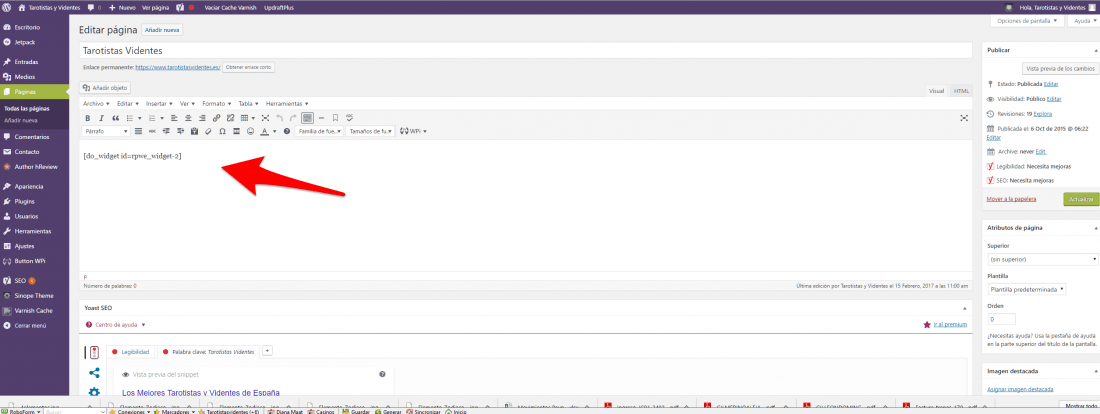
Task: Open Yoast social share icon
Action: tap(94, 373)
